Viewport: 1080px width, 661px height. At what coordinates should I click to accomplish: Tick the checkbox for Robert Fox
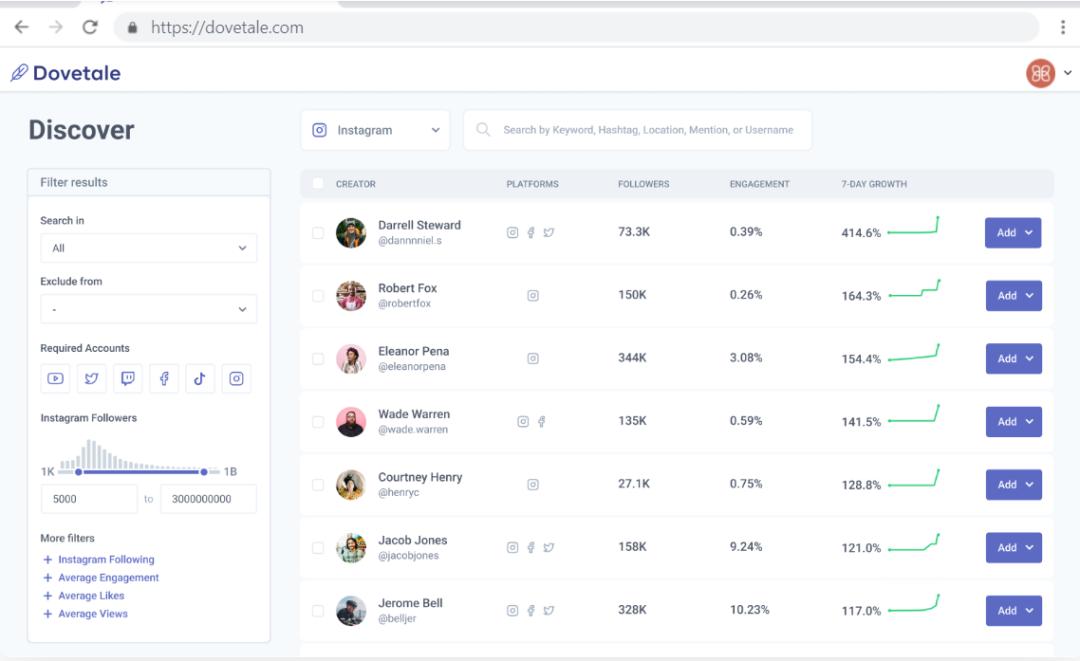tap(318, 296)
